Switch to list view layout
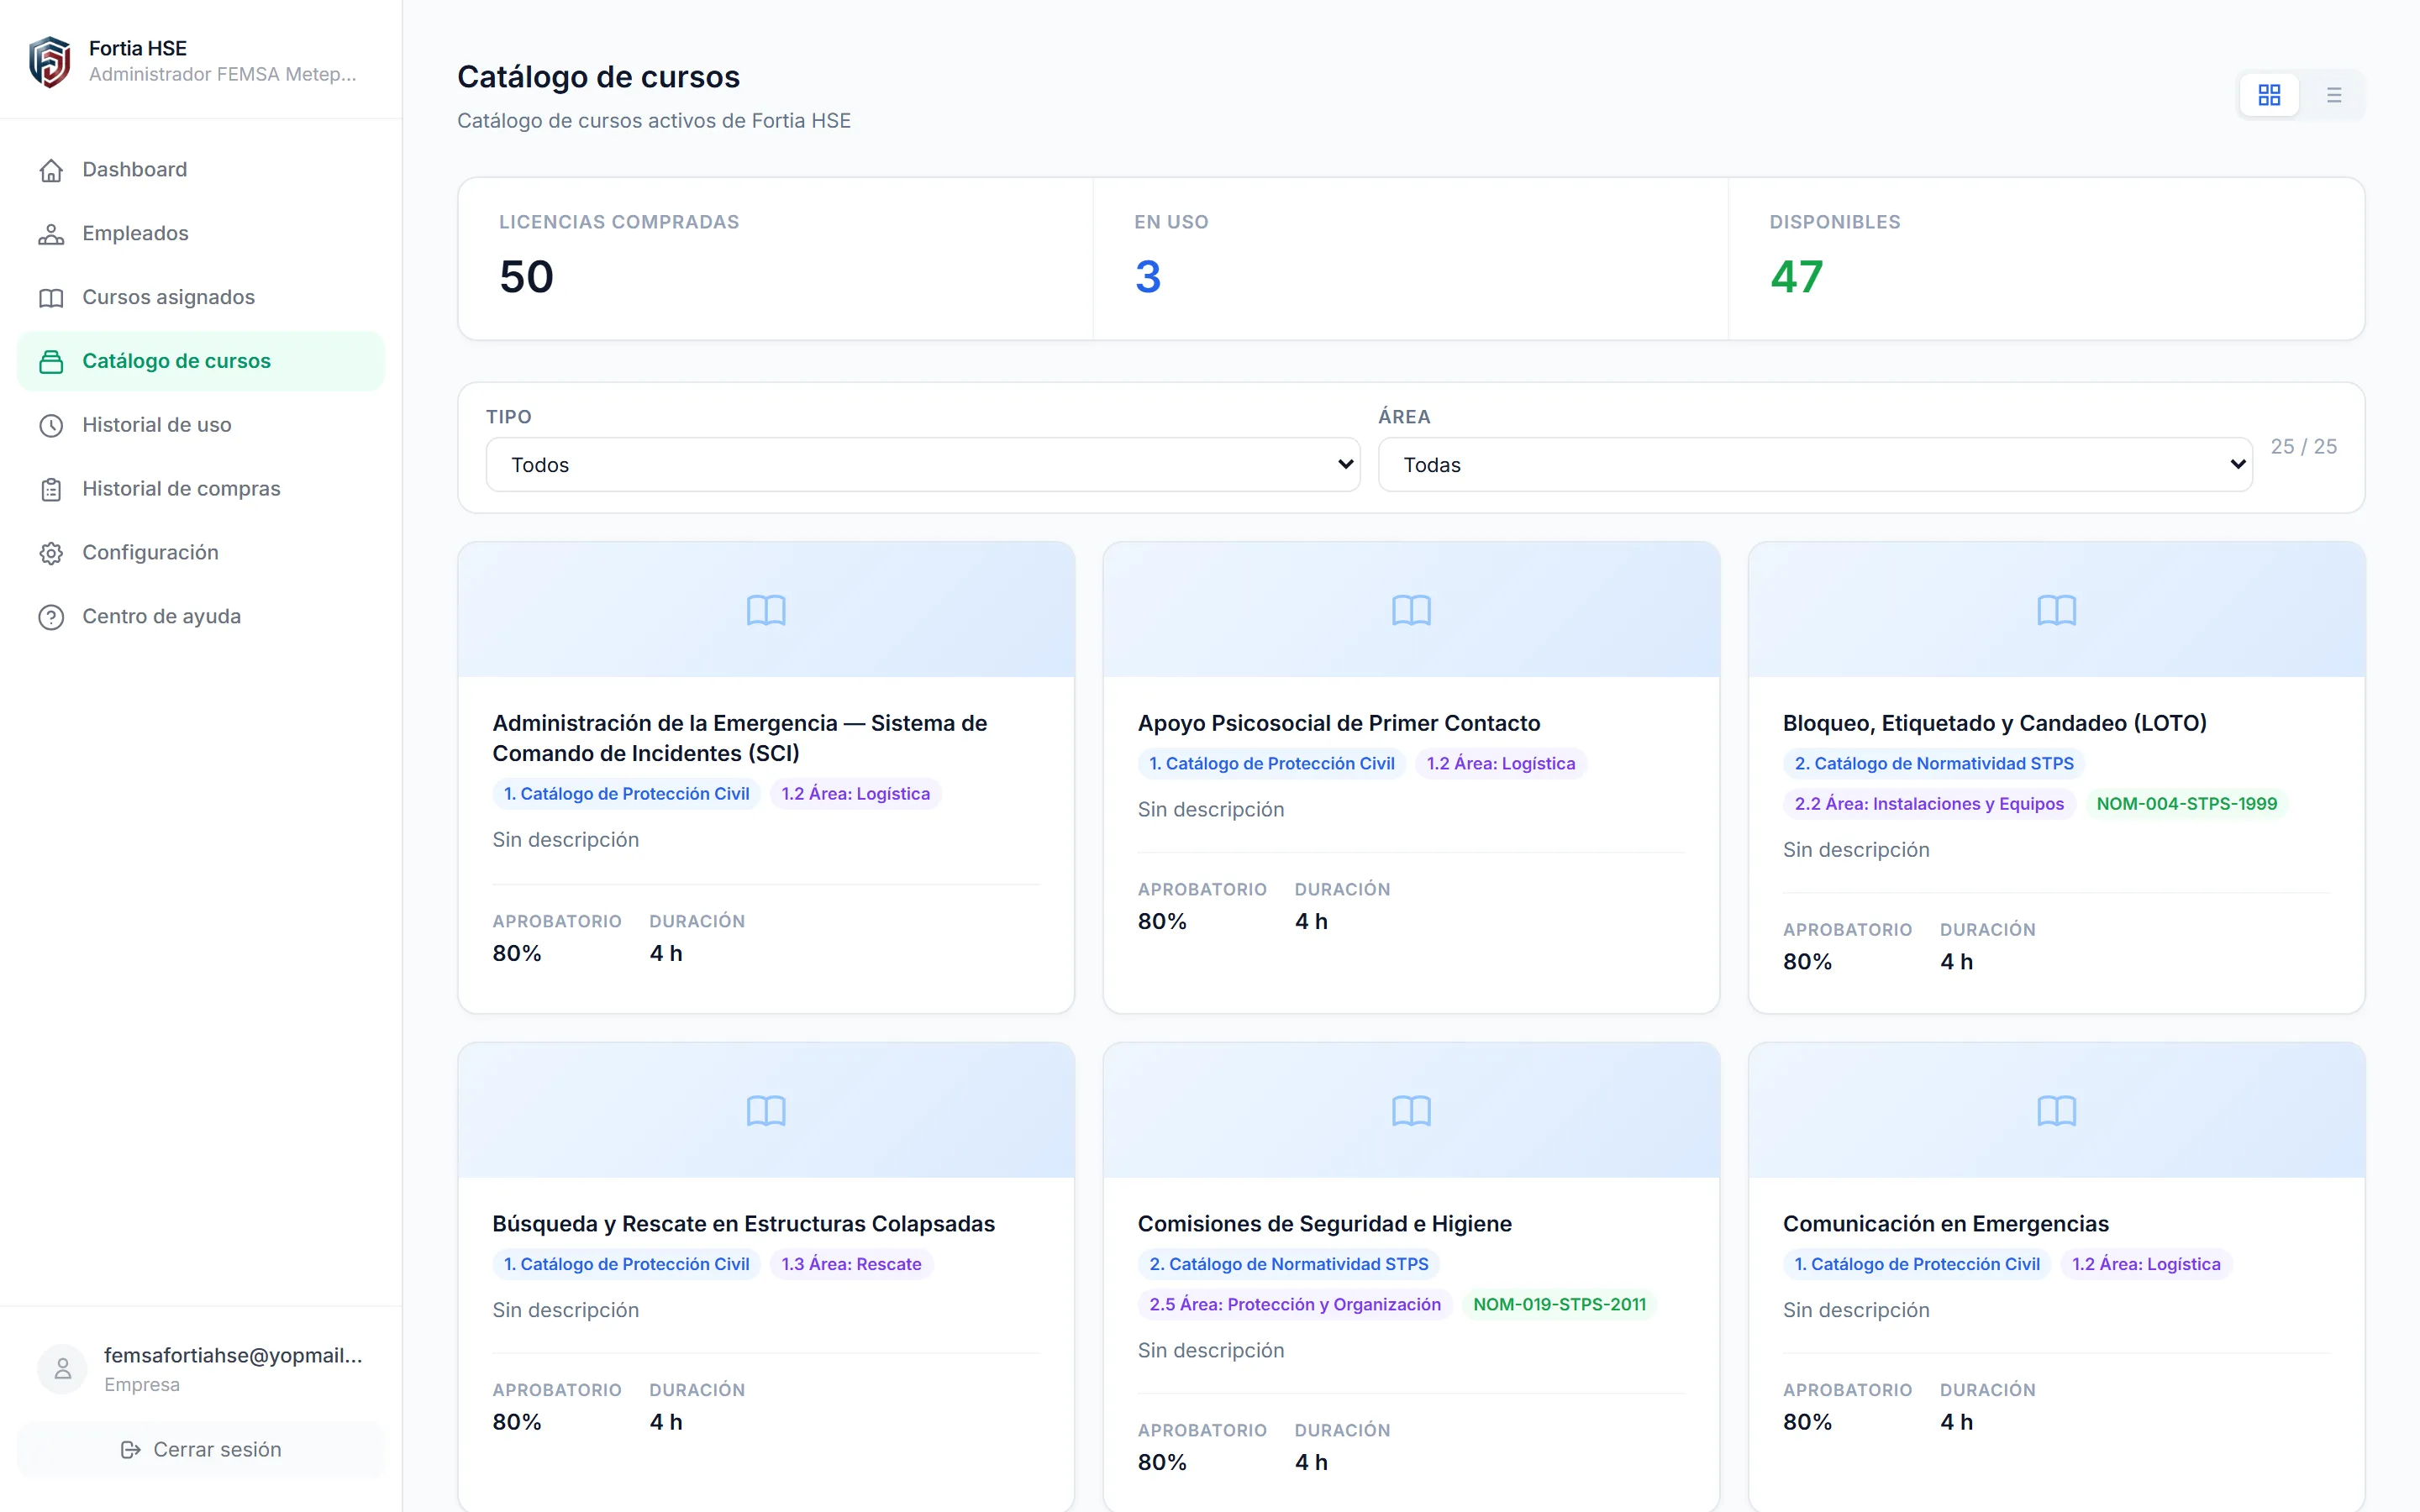 (2334, 95)
